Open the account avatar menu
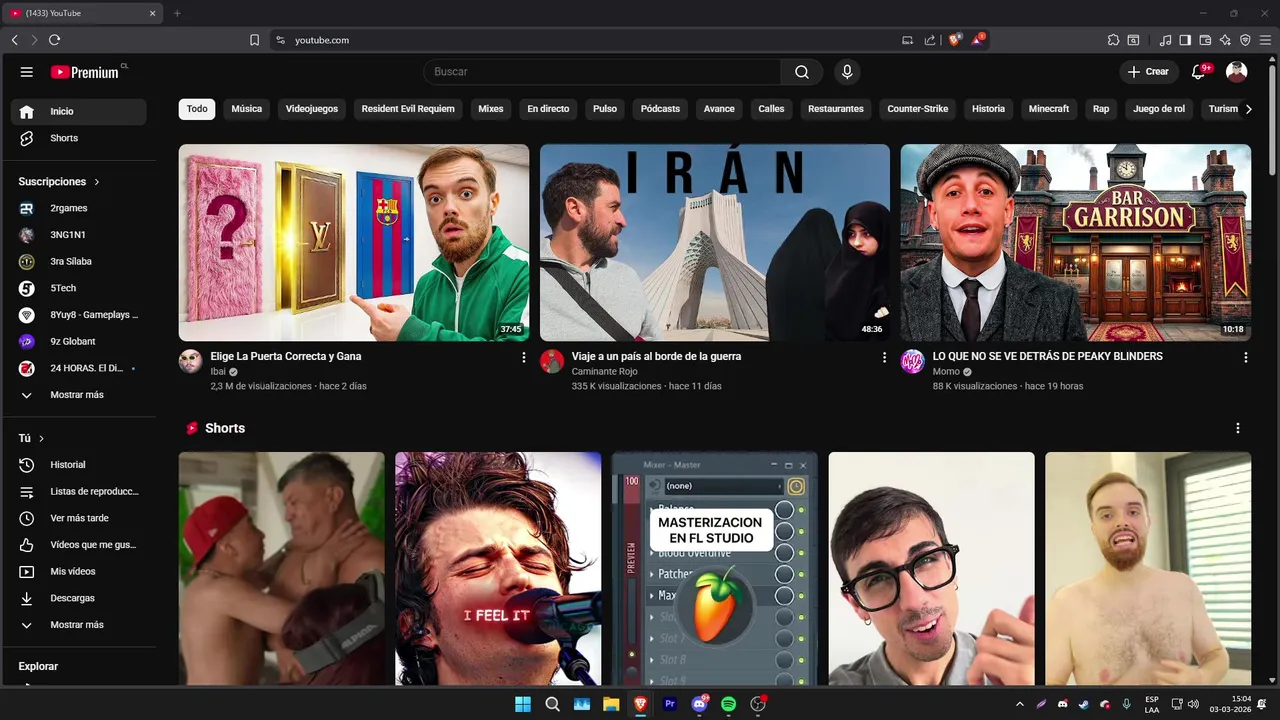Screen dimensions: 1280x720 coord(1237,72)
